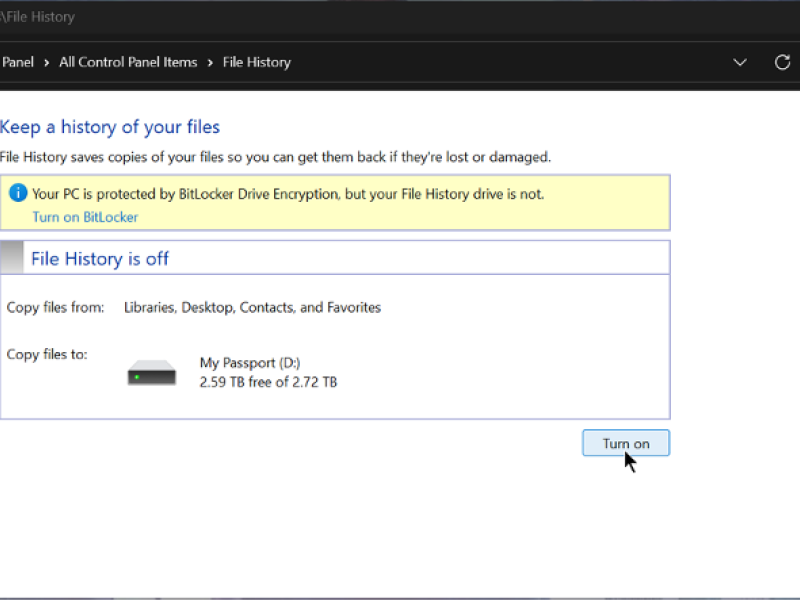Click the blue info icon in BitLocker notice

pyautogui.click(x=18, y=193)
